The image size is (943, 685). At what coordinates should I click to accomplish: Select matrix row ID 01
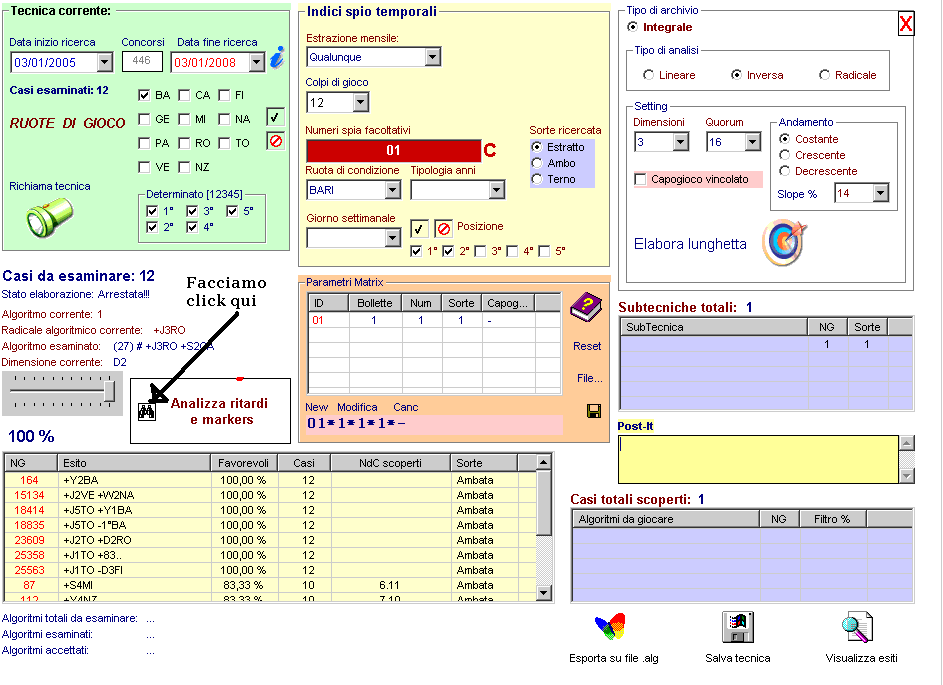pos(434,320)
